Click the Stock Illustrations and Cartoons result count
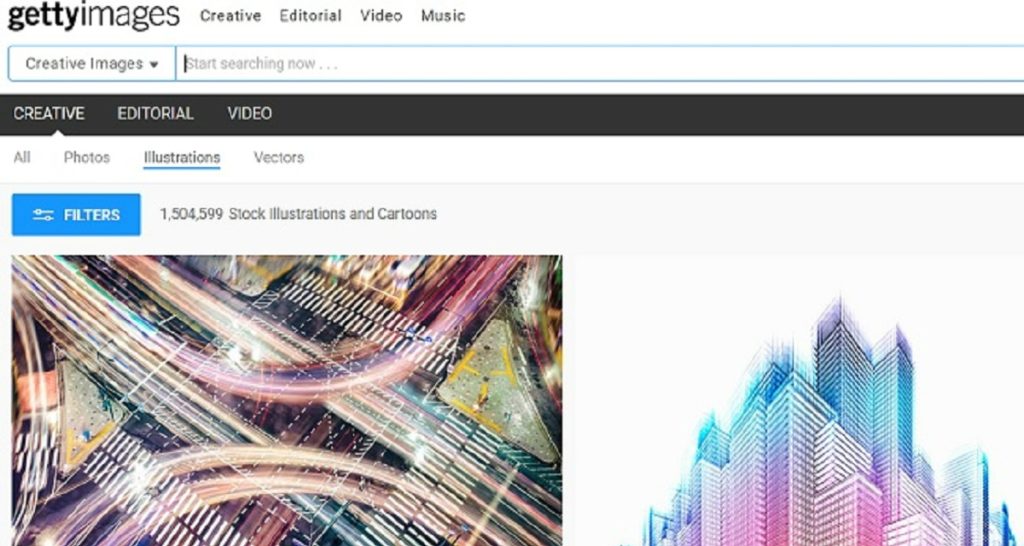Viewport: 1024px width, 546px height. [298, 214]
